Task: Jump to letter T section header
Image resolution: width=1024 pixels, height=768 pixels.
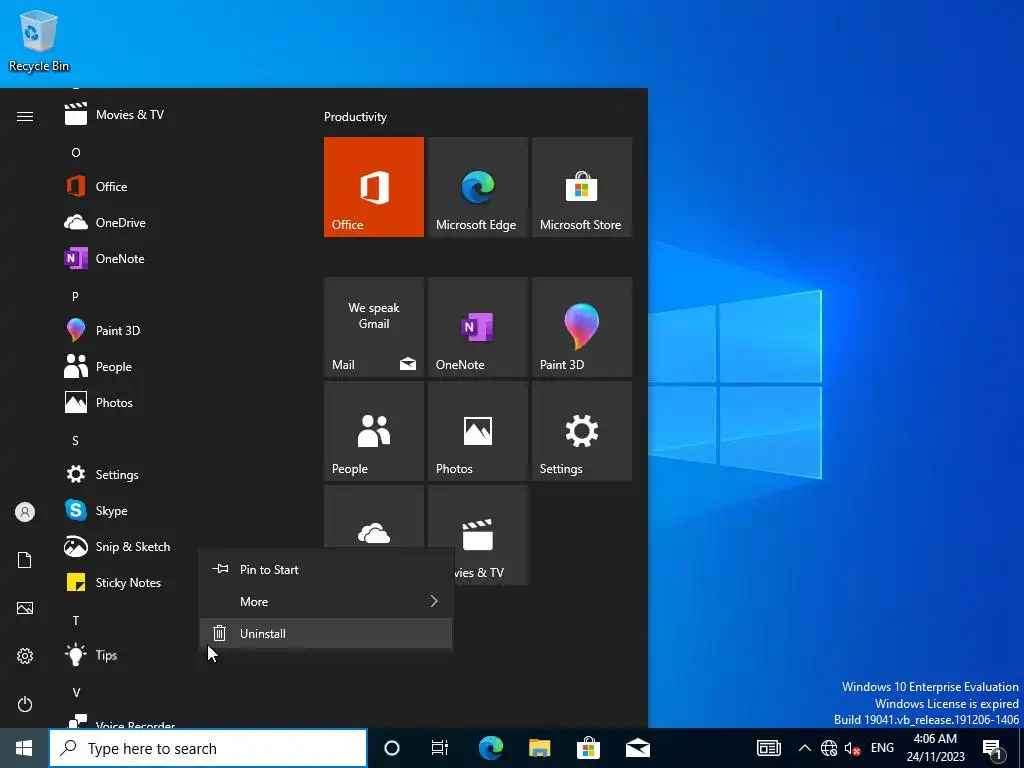Action: [76, 620]
